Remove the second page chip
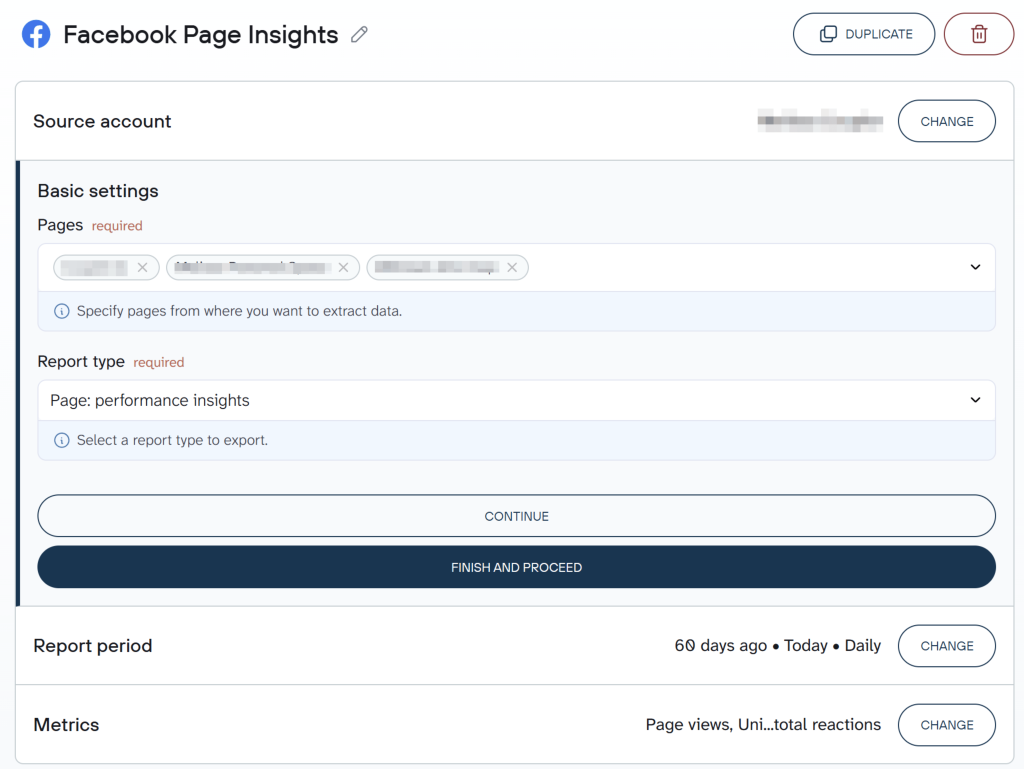Image resolution: width=1024 pixels, height=769 pixels. coord(344,268)
